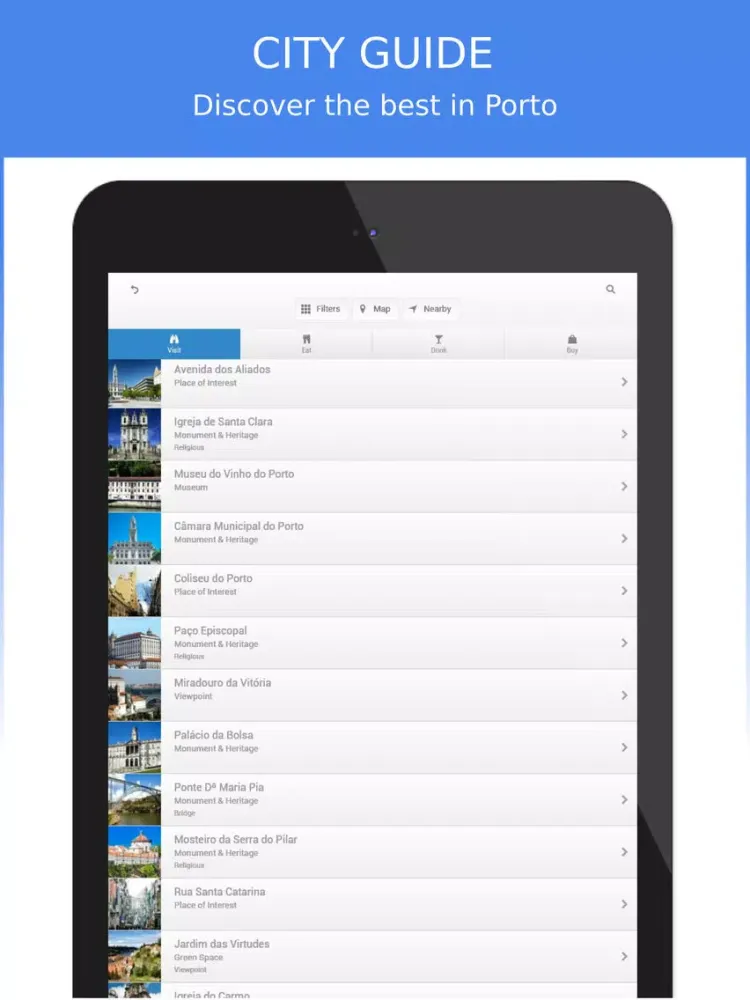Show places on the Map
The width and height of the screenshot is (750, 1000).
point(375,309)
